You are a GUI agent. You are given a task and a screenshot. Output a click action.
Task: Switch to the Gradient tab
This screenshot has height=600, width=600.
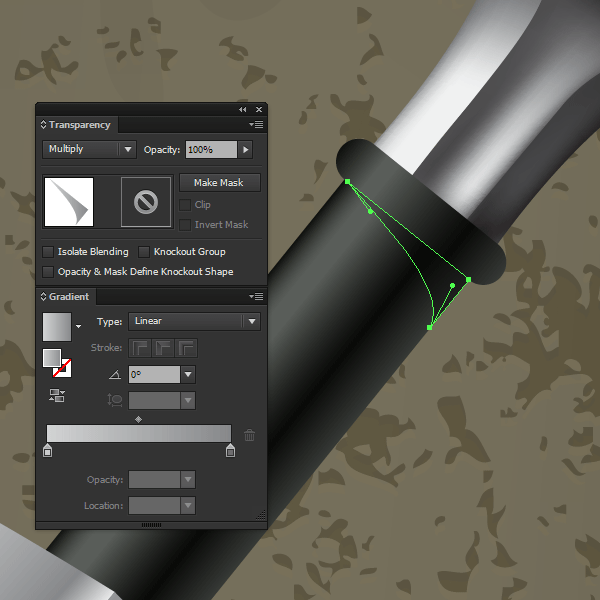pyautogui.click(x=69, y=297)
